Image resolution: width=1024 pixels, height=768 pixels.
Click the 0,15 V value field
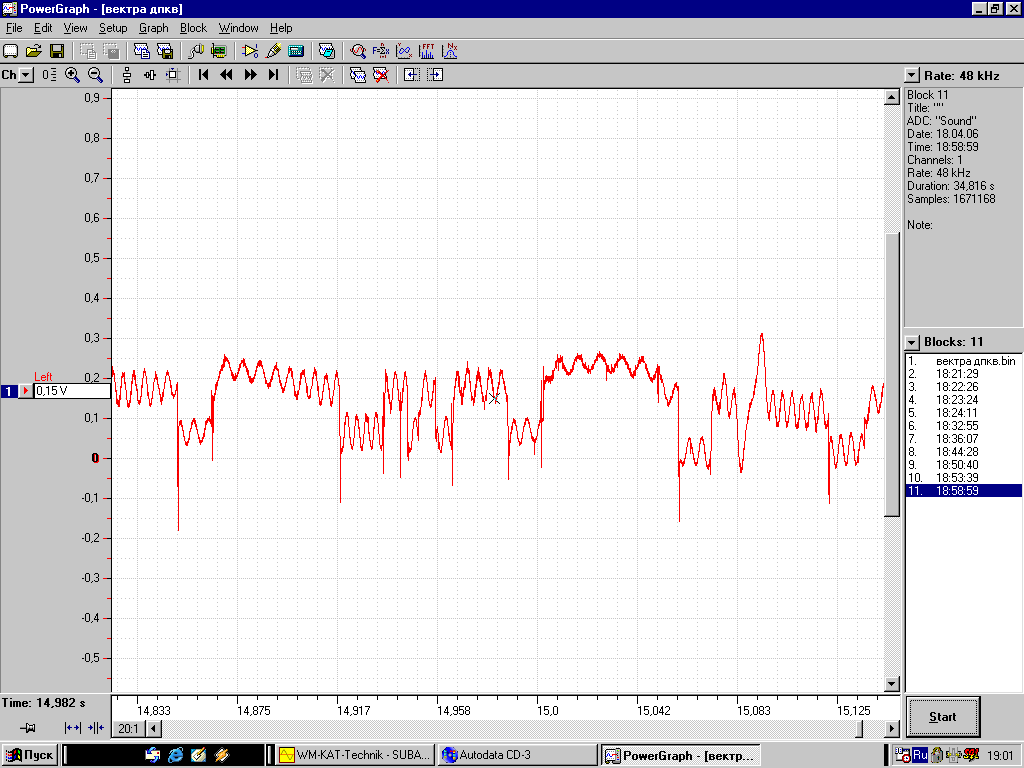point(72,391)
